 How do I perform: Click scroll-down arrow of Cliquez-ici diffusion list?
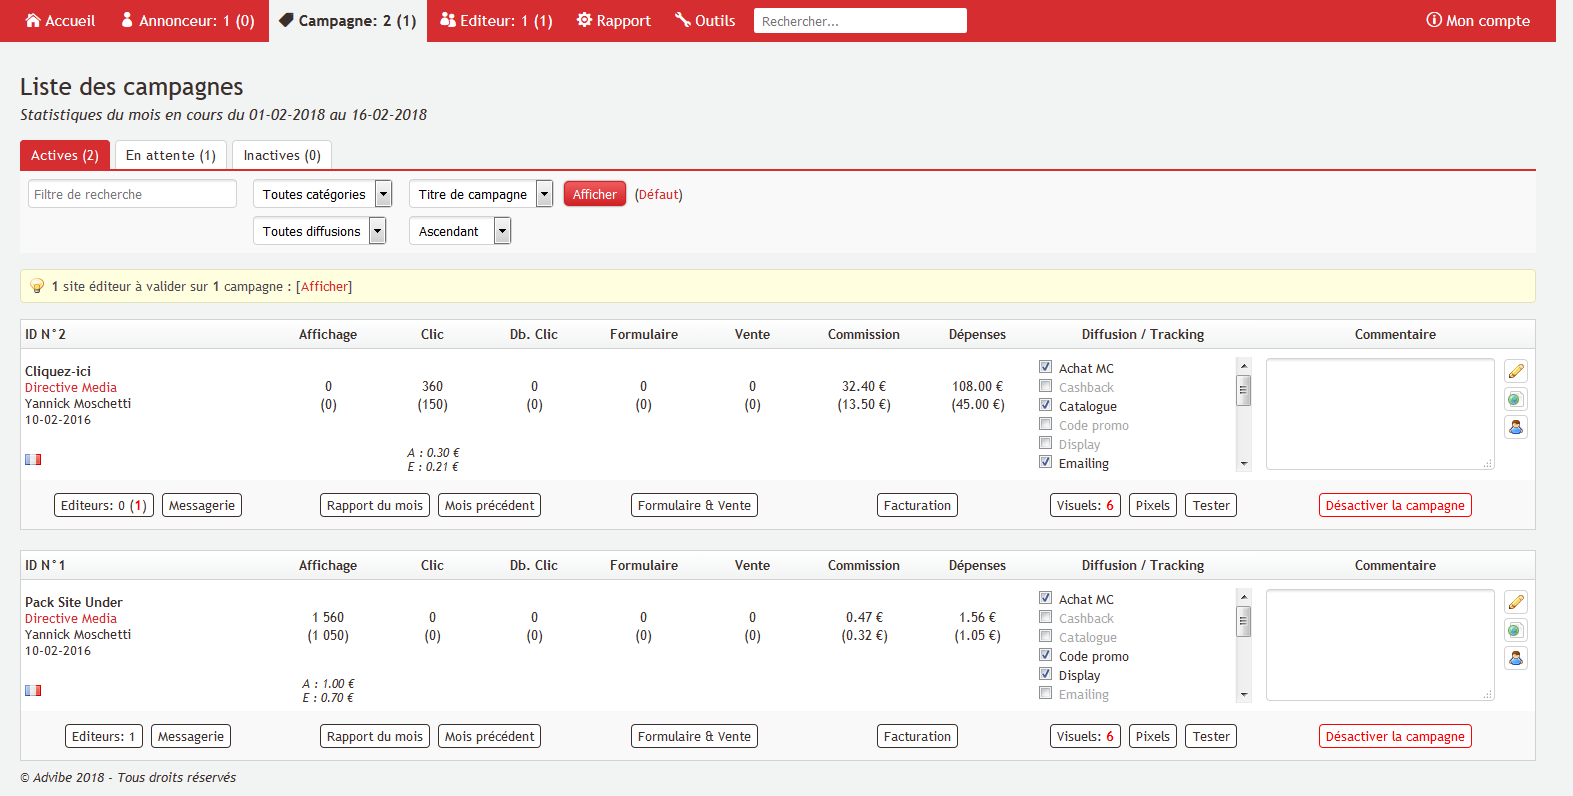1244,464
